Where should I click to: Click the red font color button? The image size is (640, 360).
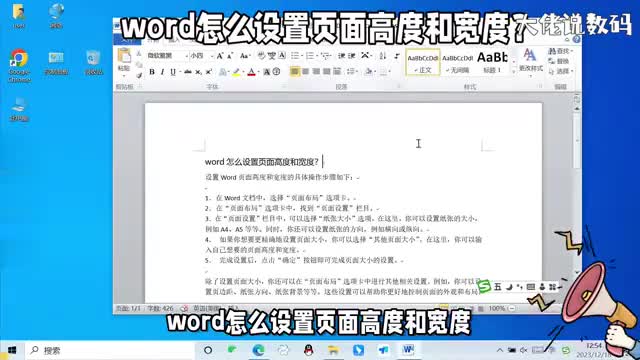[x=251, y=72]
